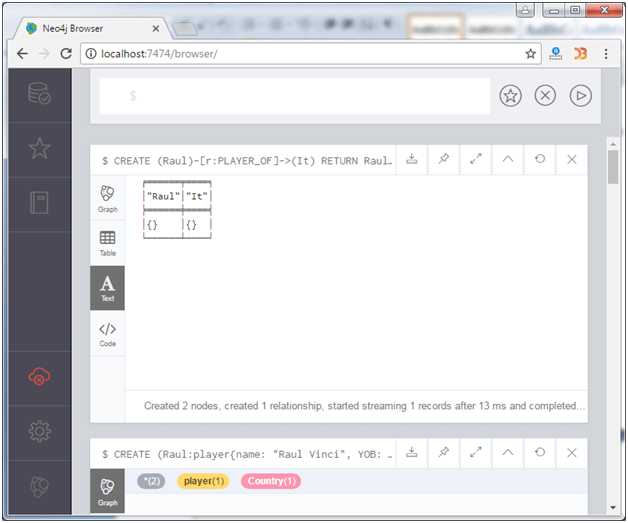Open the About Neo4j icon at sidebar bottom
This screenshot has width=628, height=523.
[39, 486]
